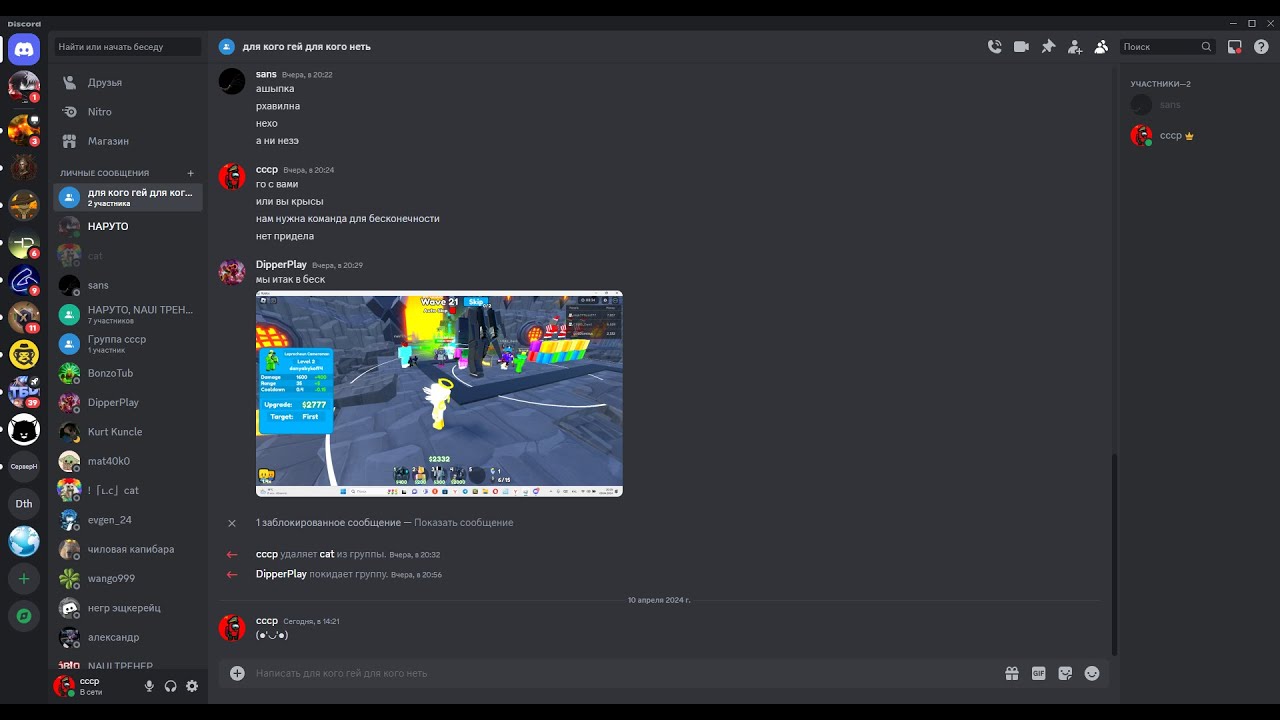This screenshot has width=1280, height=720.
Task: Click ссср avatar beside 'го с вами'
Action: (232, 177)
